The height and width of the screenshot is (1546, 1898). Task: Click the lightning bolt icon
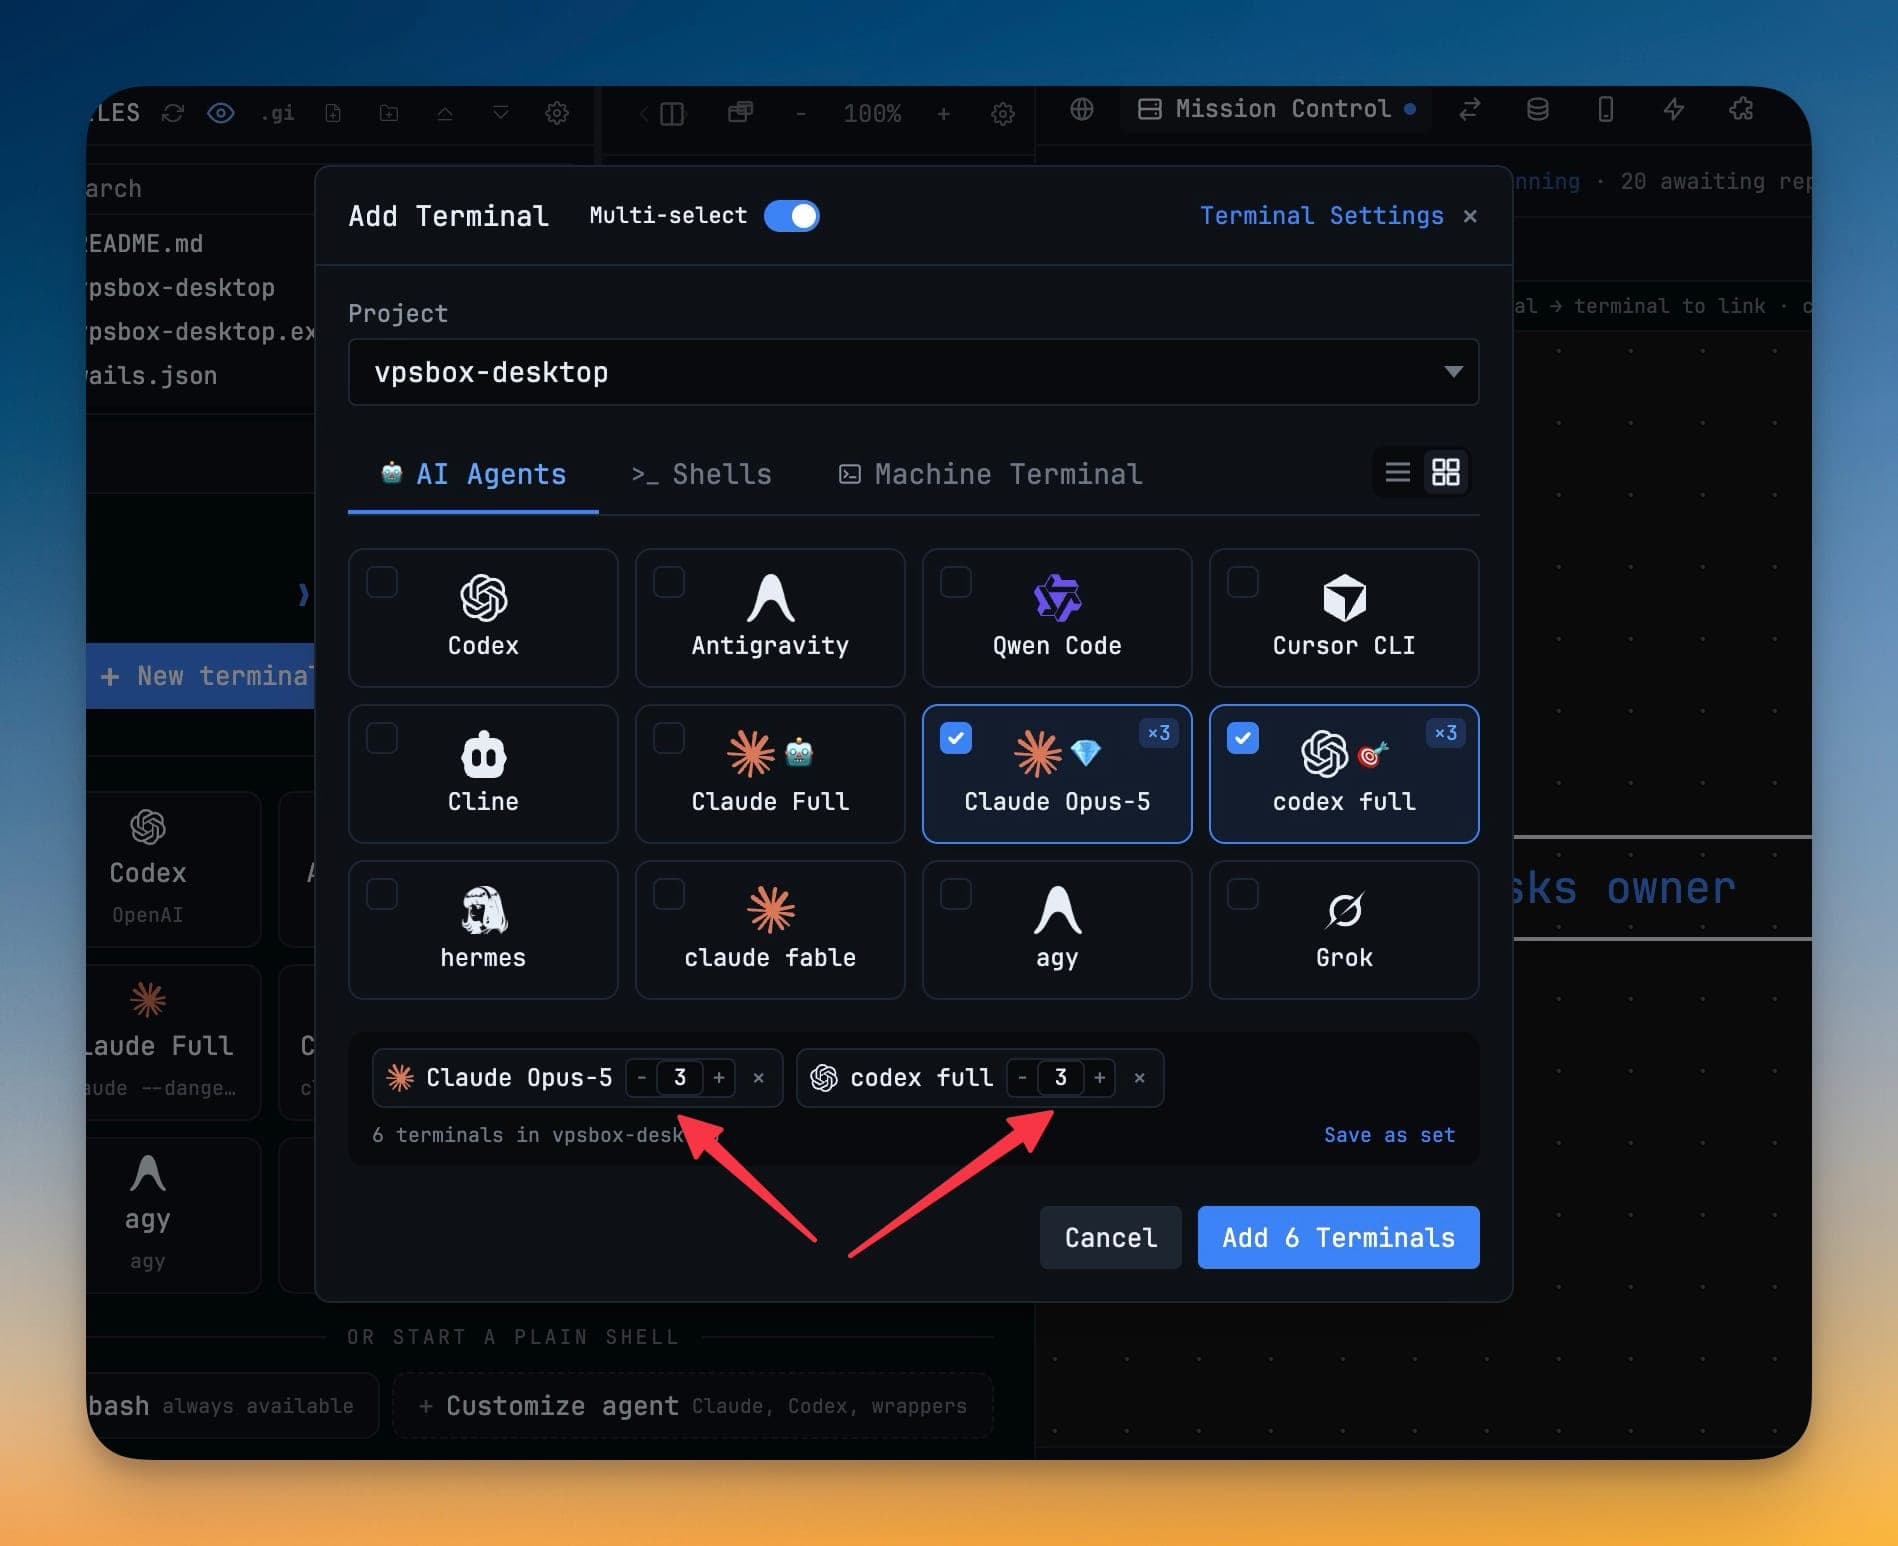[1674, 109]
